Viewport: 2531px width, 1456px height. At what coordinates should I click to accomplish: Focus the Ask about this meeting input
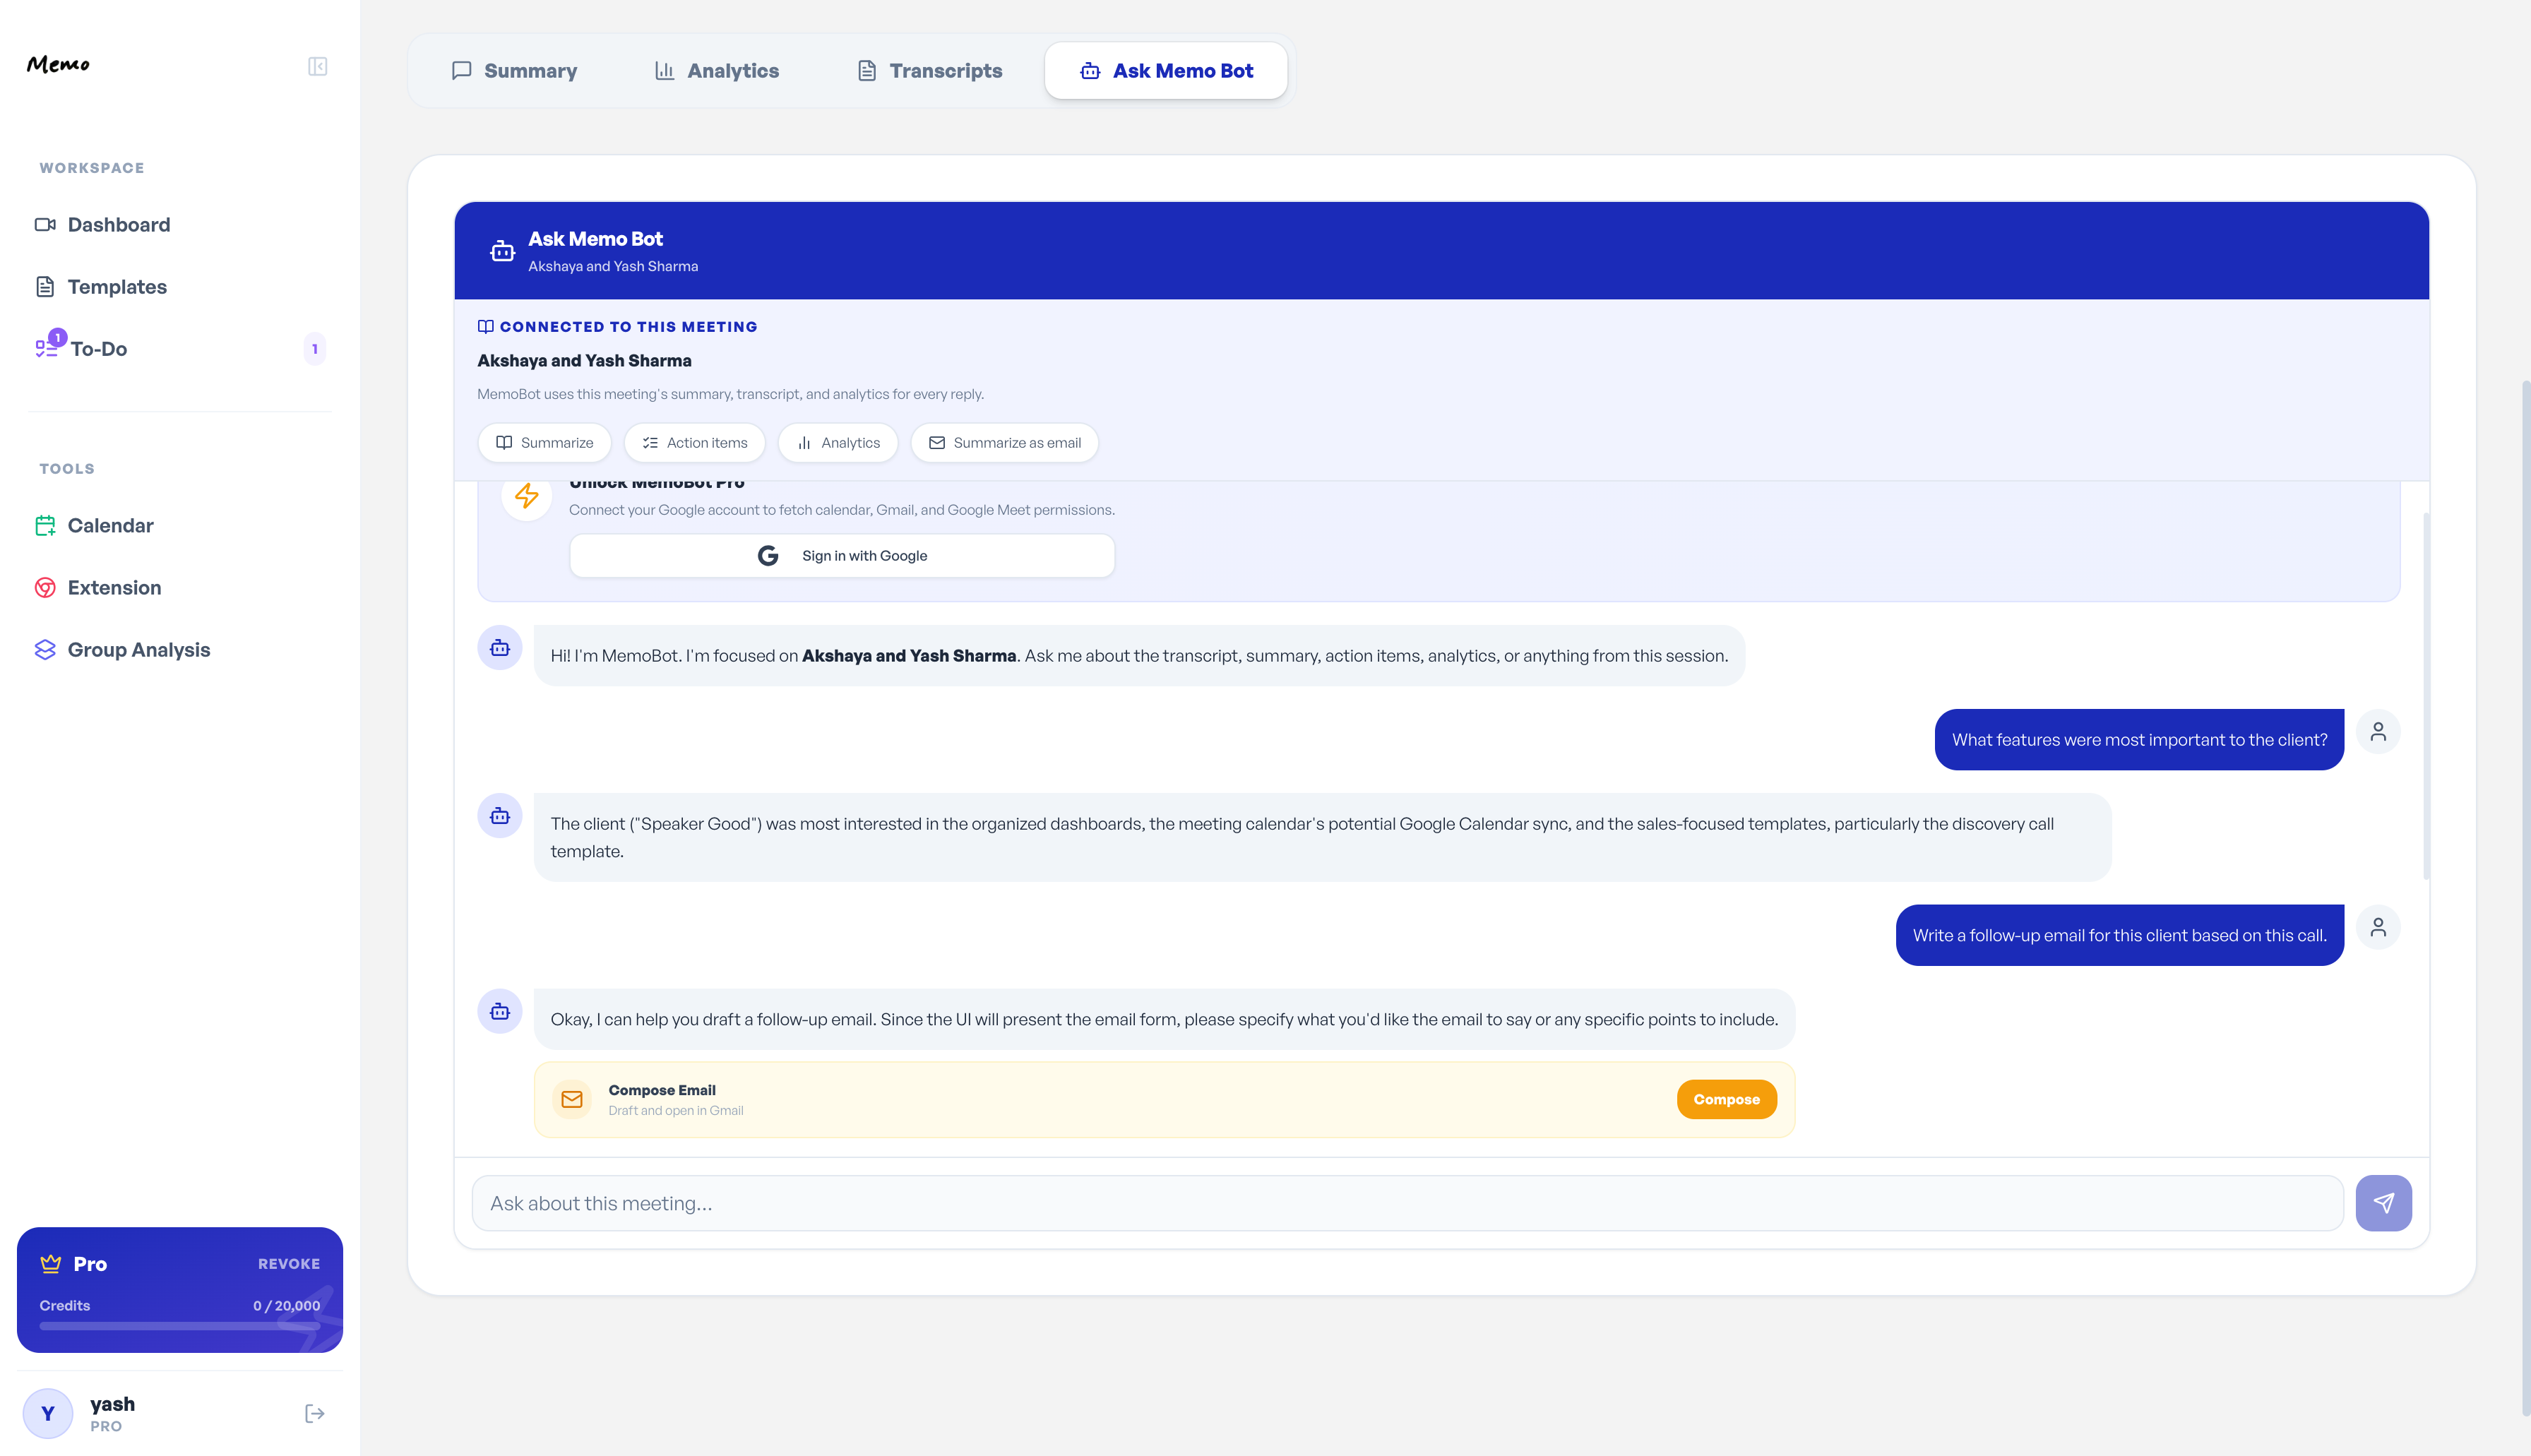click(1407, 1203)
